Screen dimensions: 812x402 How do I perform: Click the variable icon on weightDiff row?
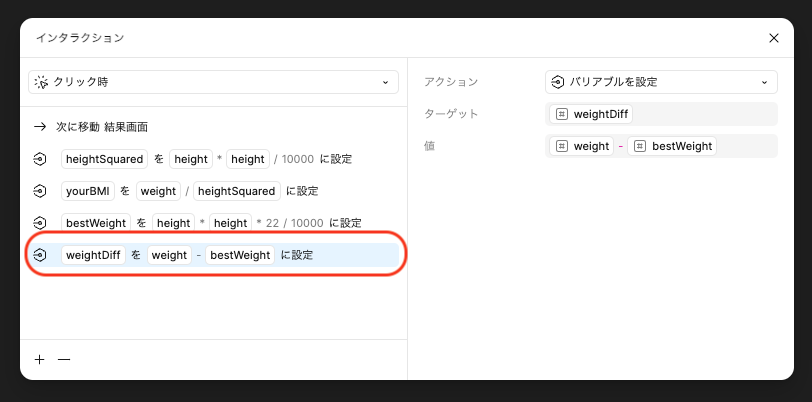pyautogui.click(x=40, y=255)
